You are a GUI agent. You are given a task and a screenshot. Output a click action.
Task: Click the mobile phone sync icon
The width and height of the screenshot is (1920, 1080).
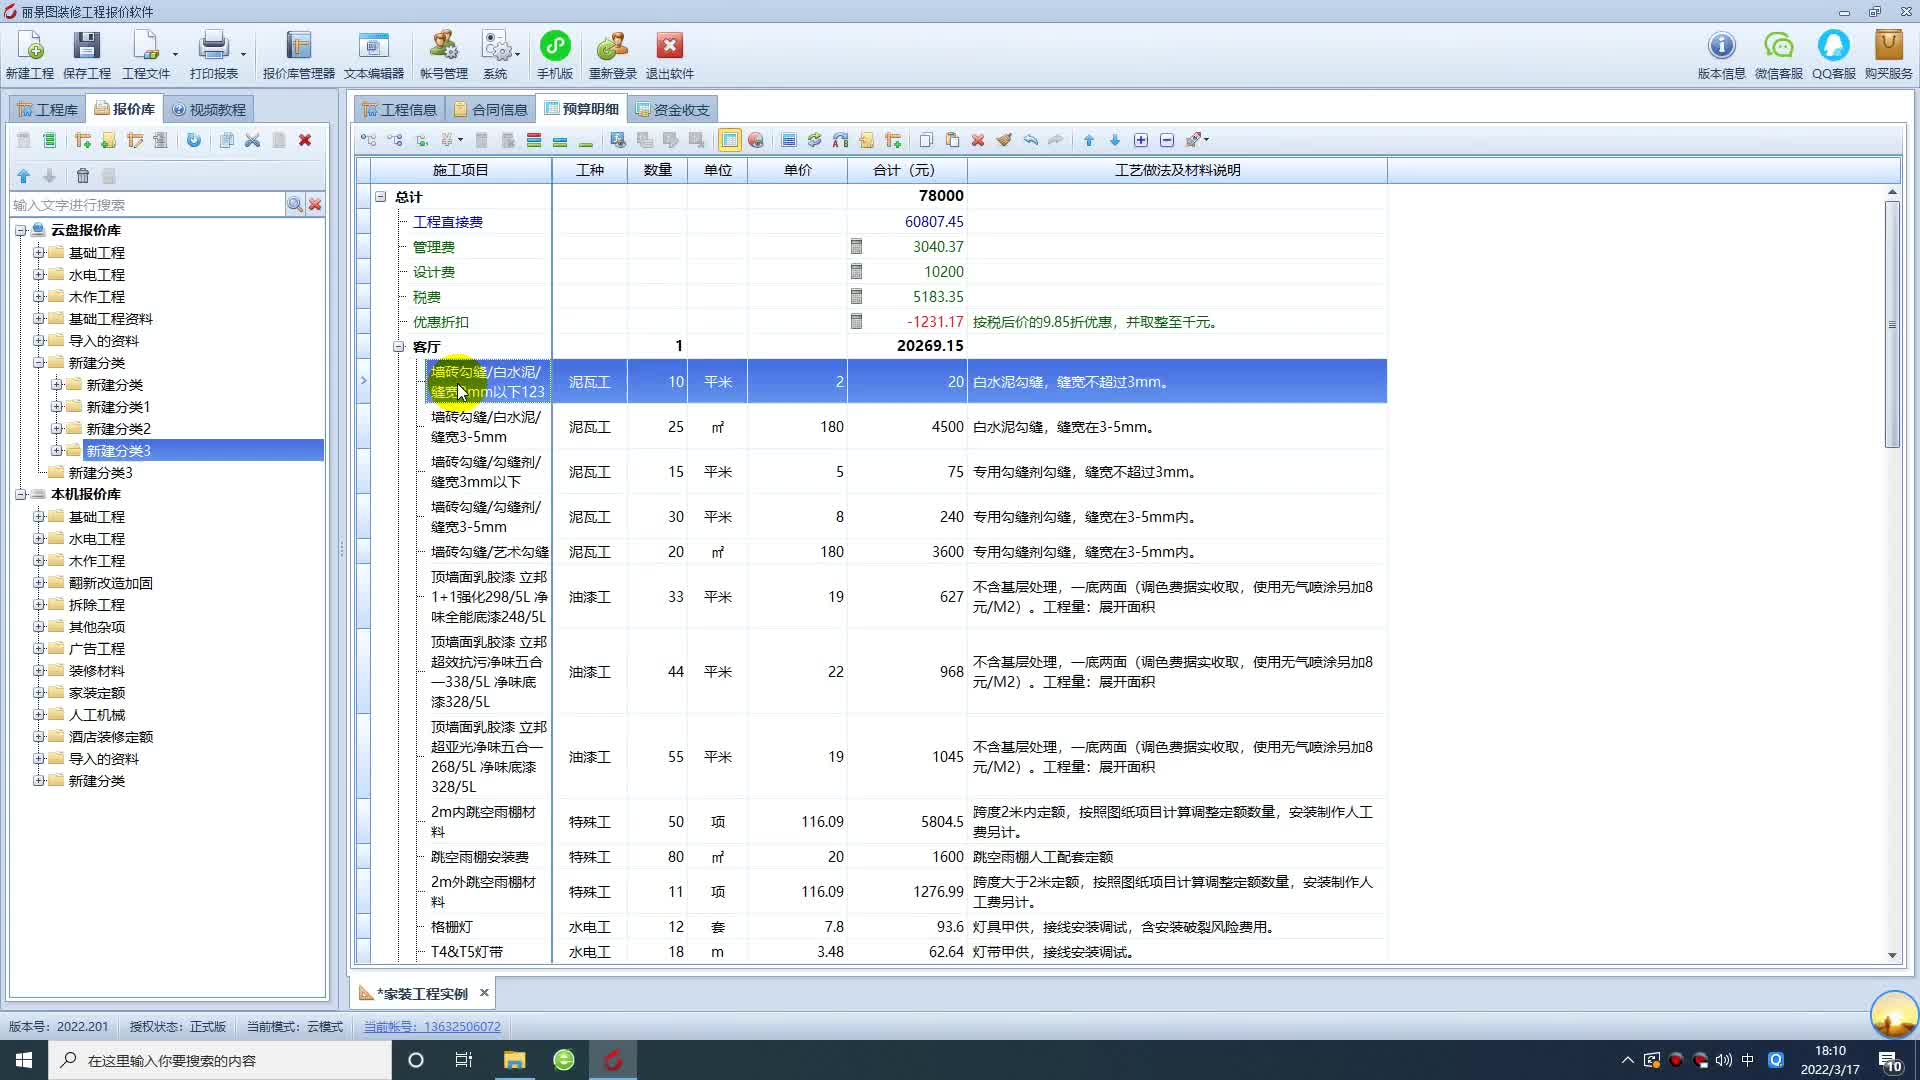pyautogui.click(x=554, y=55)
